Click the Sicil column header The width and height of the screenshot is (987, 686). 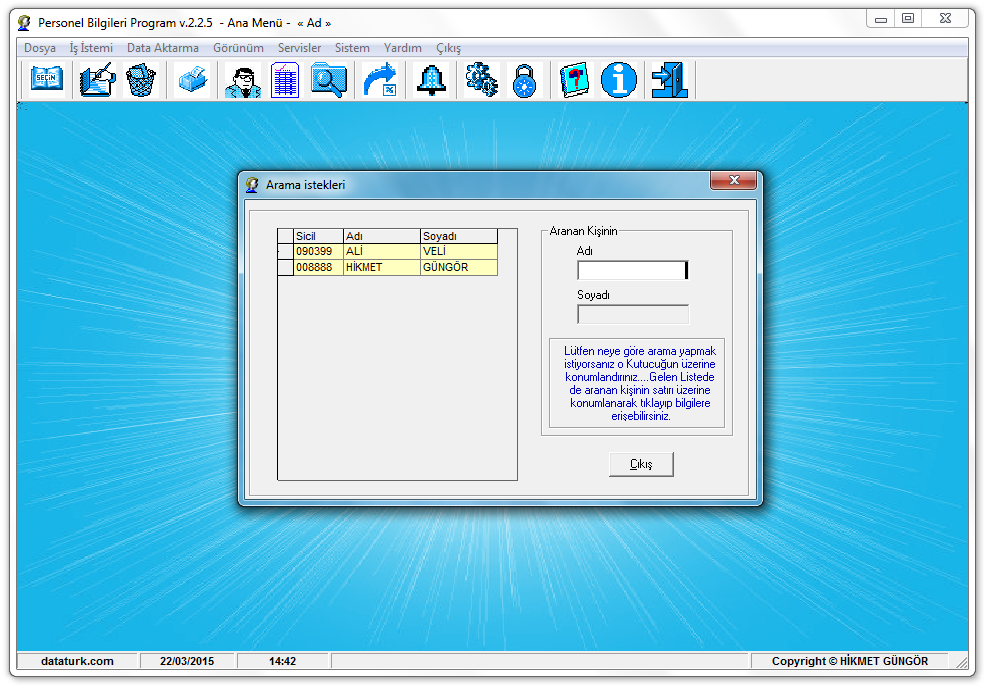[x=319, y=236]
